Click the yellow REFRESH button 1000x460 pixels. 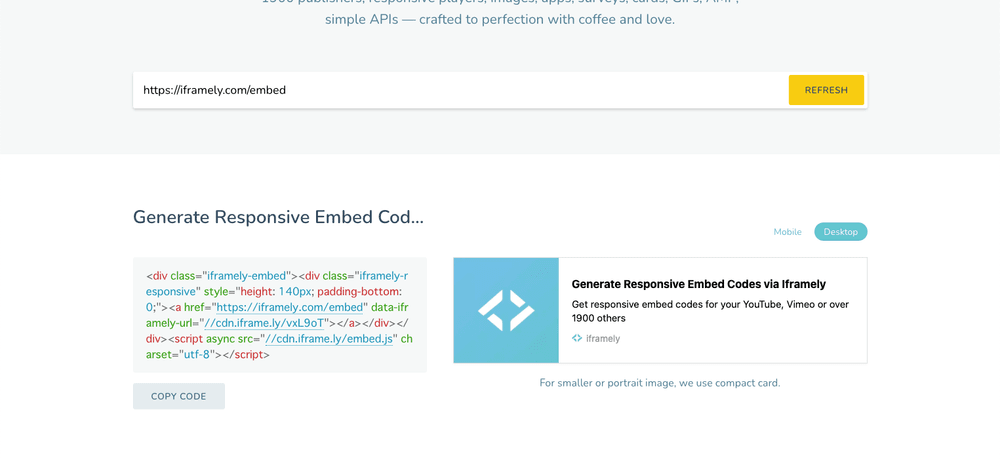(x=826, y=90)
